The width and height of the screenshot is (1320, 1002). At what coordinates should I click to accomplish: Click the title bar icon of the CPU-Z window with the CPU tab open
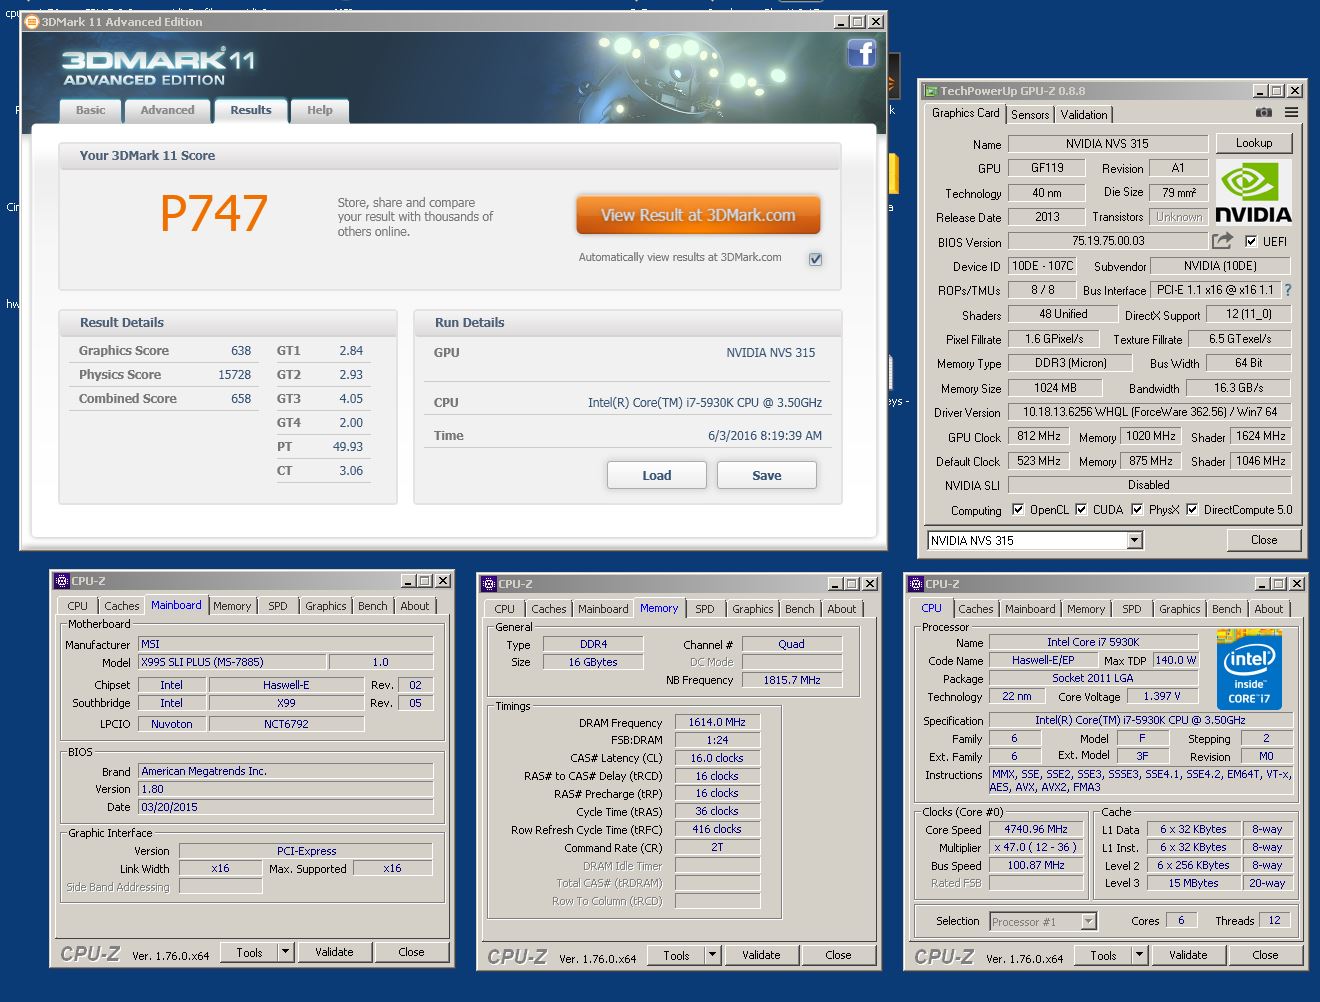click(x=916, y=584)
